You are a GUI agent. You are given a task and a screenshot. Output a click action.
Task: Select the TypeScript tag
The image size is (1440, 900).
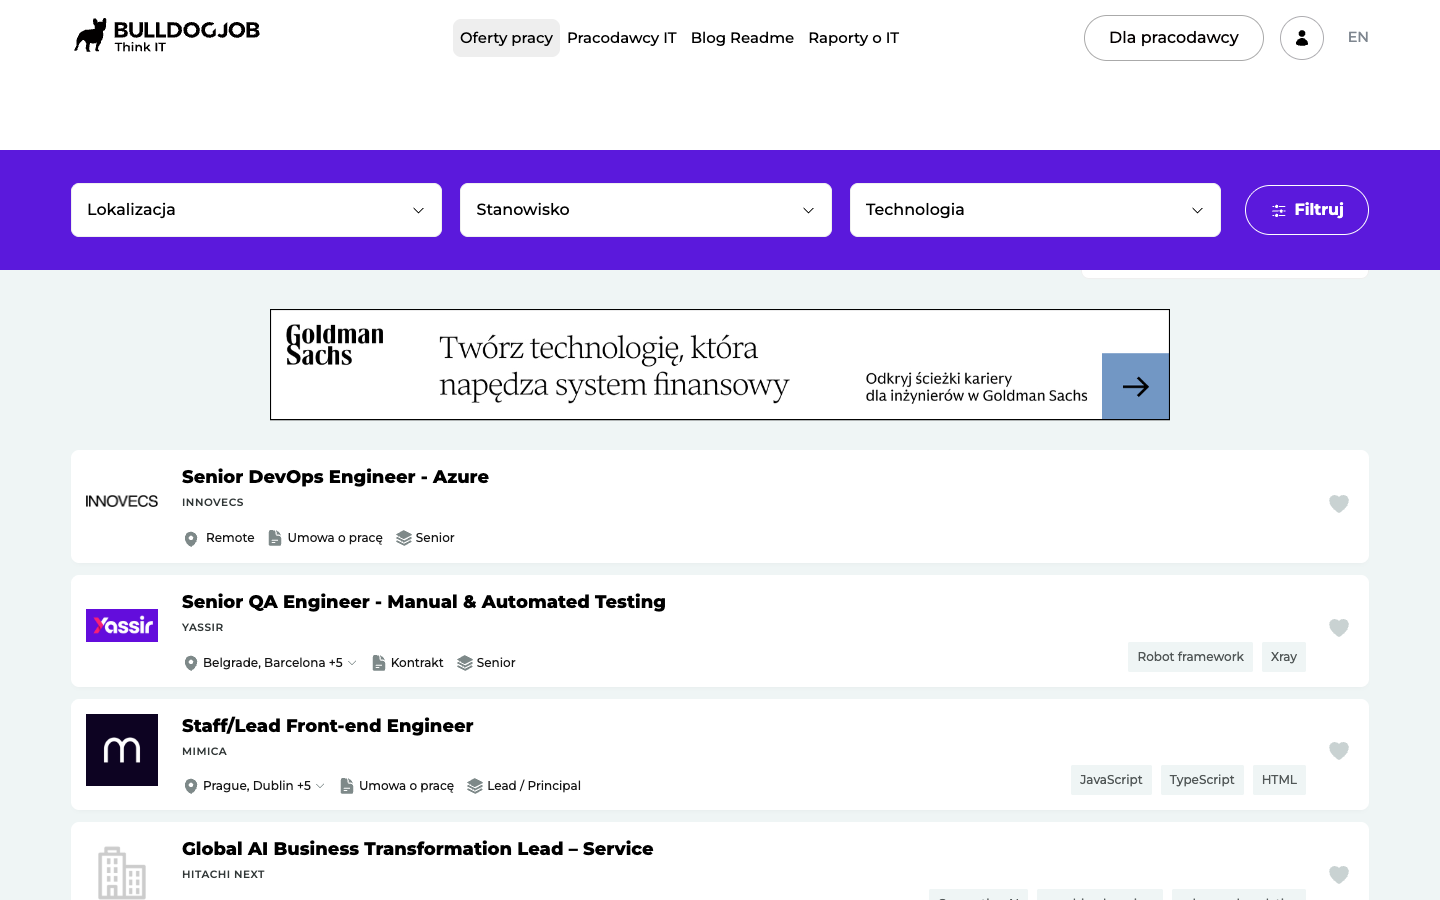[x=1202, y=780]
